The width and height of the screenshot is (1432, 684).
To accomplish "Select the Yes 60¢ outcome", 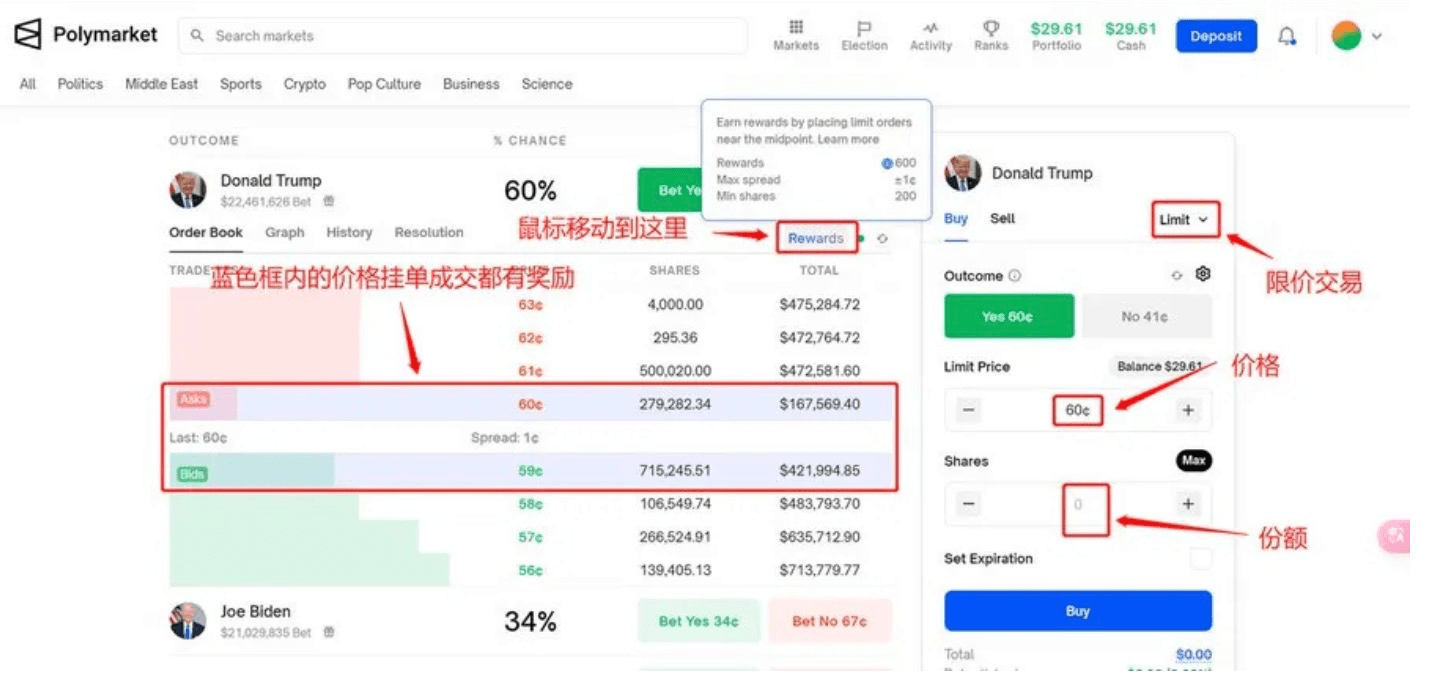I will click(1009, 316).
